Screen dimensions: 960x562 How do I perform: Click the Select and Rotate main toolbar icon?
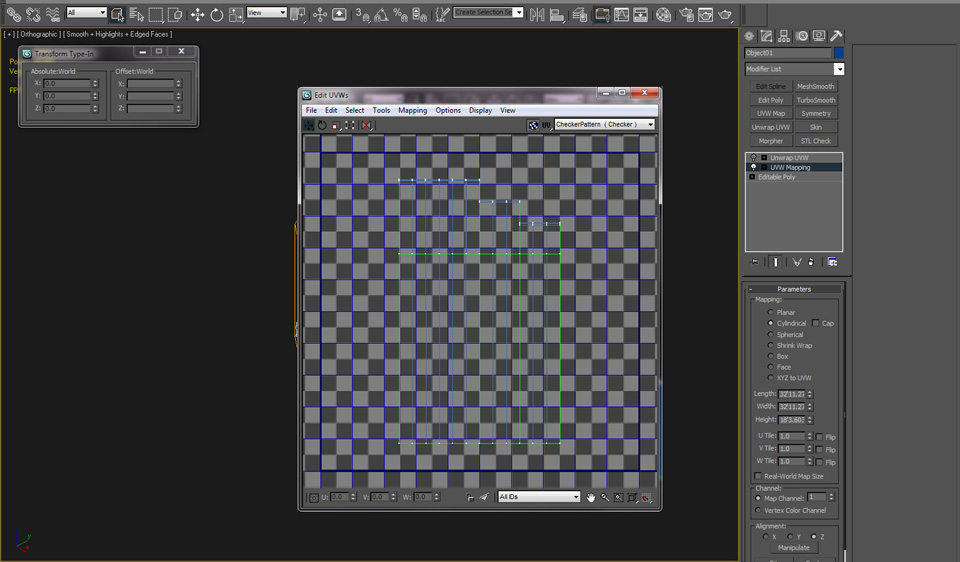tap(216, 15)
